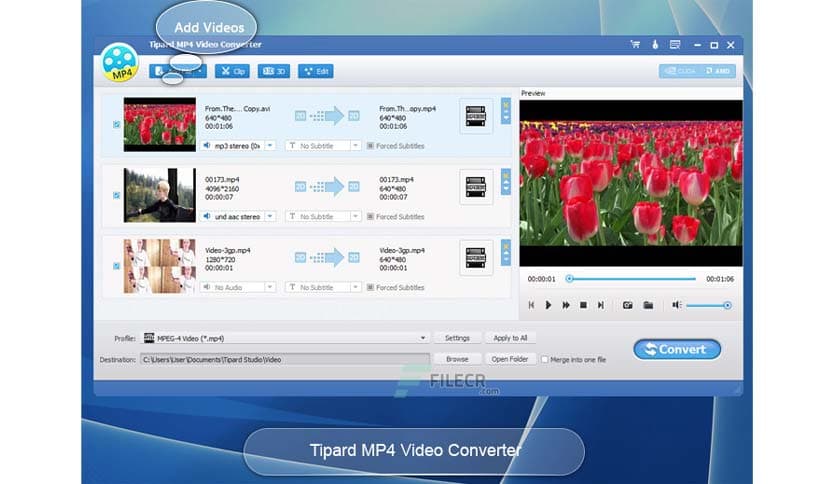Take a snapshot of the preview
The width and height of the screenshot is (836, 484).
pos(628,305)
